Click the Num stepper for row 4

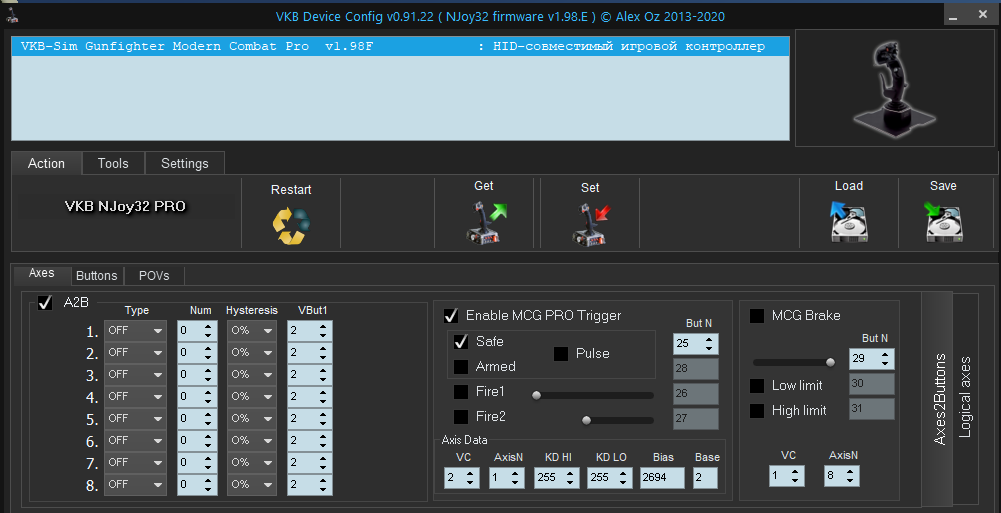pyautogui.click(x=196, y=397)
